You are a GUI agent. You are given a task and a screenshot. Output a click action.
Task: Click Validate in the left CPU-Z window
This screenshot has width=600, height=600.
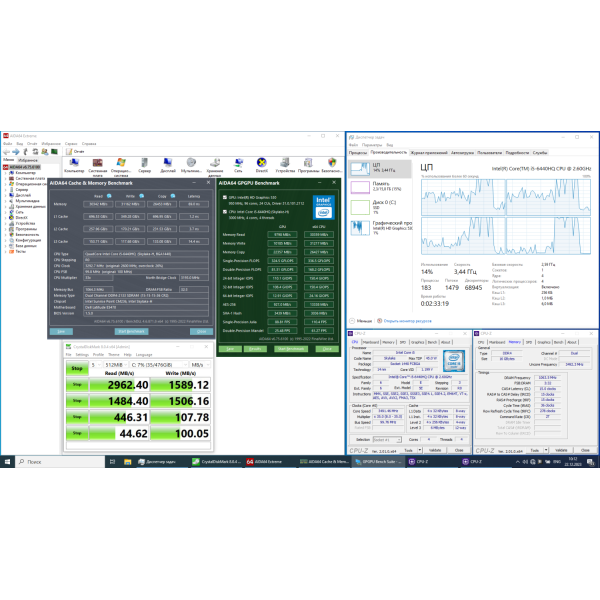[435, 450]
